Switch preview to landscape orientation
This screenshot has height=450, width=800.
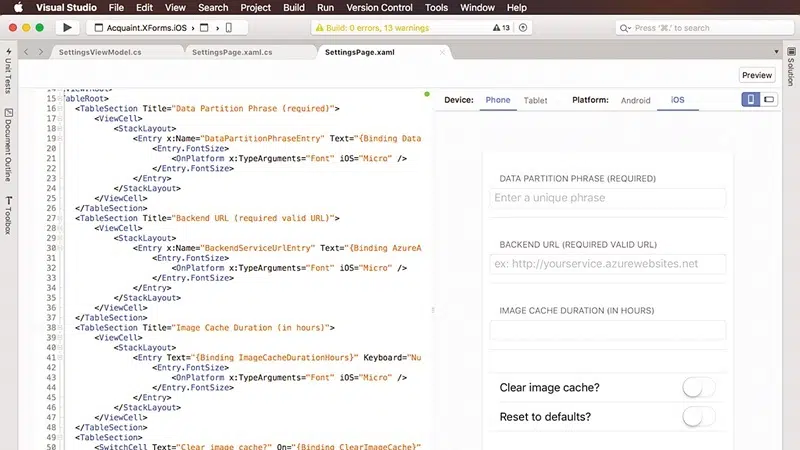coord(769,99)
